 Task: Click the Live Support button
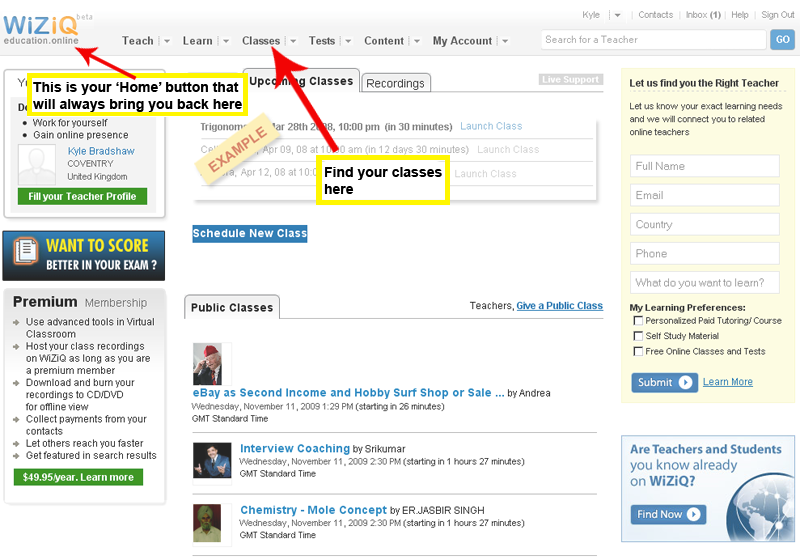tap(570, 80)
